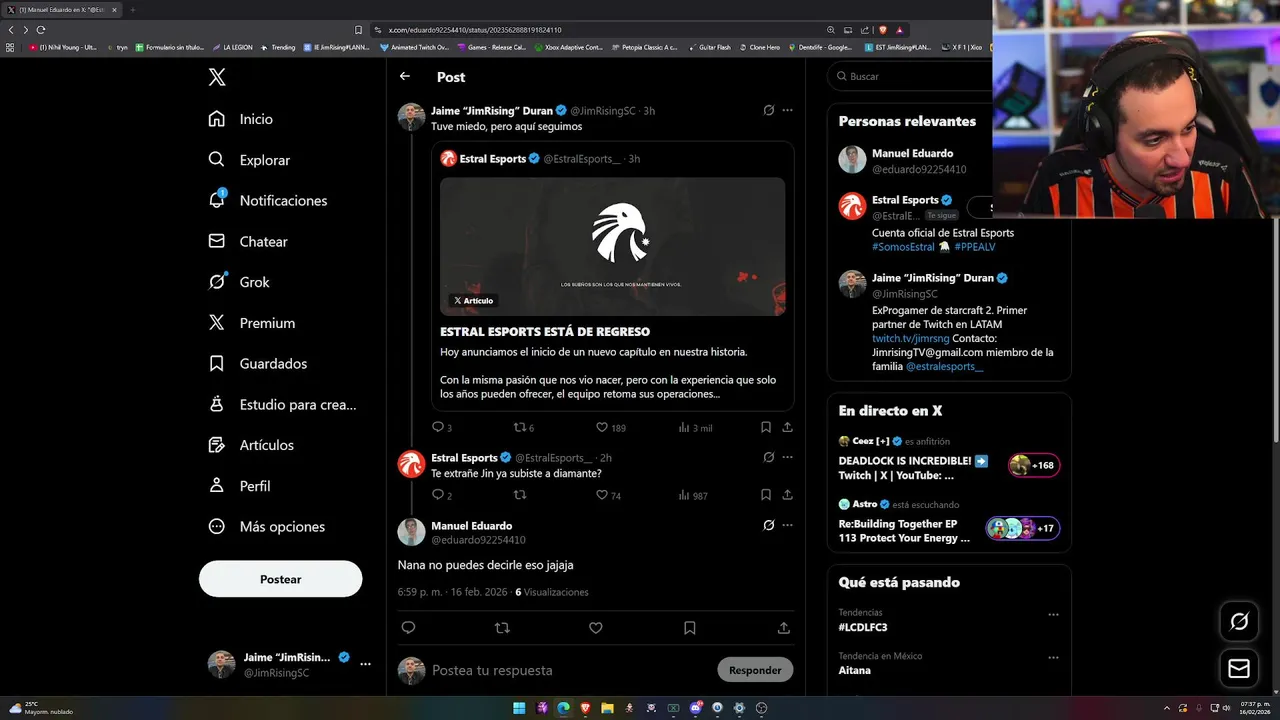Like Manuel Eduardo's main post
Screen dimensions: 1280x720
tap(595, 628)
